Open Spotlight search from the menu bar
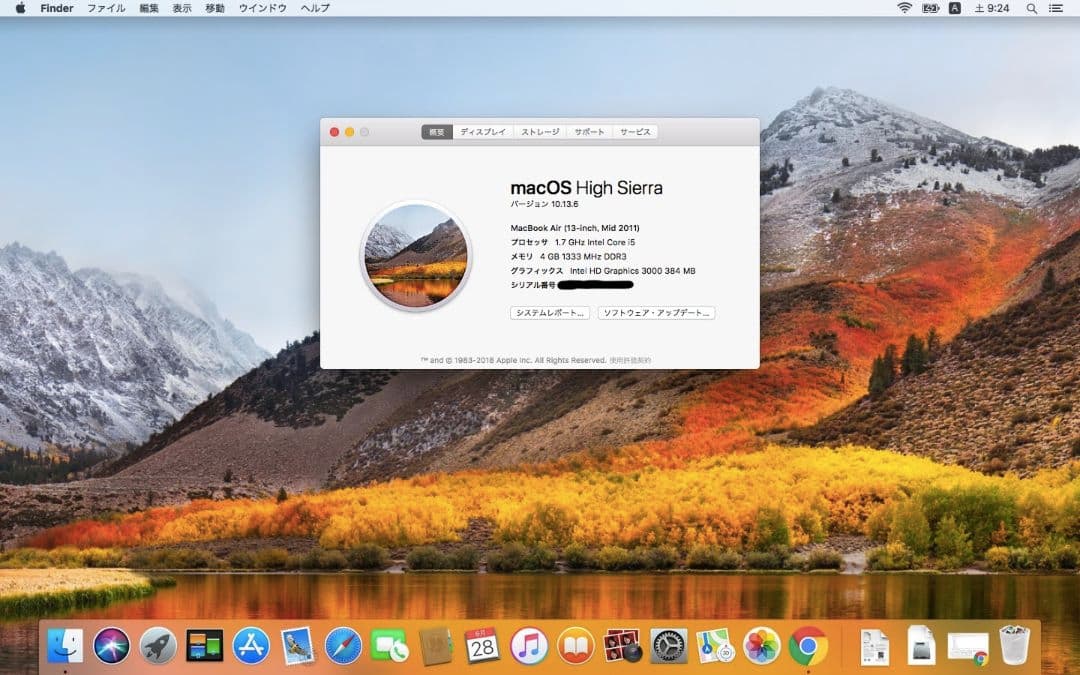The width and height of the screenshot is (1080, 675). (1032, 9)
